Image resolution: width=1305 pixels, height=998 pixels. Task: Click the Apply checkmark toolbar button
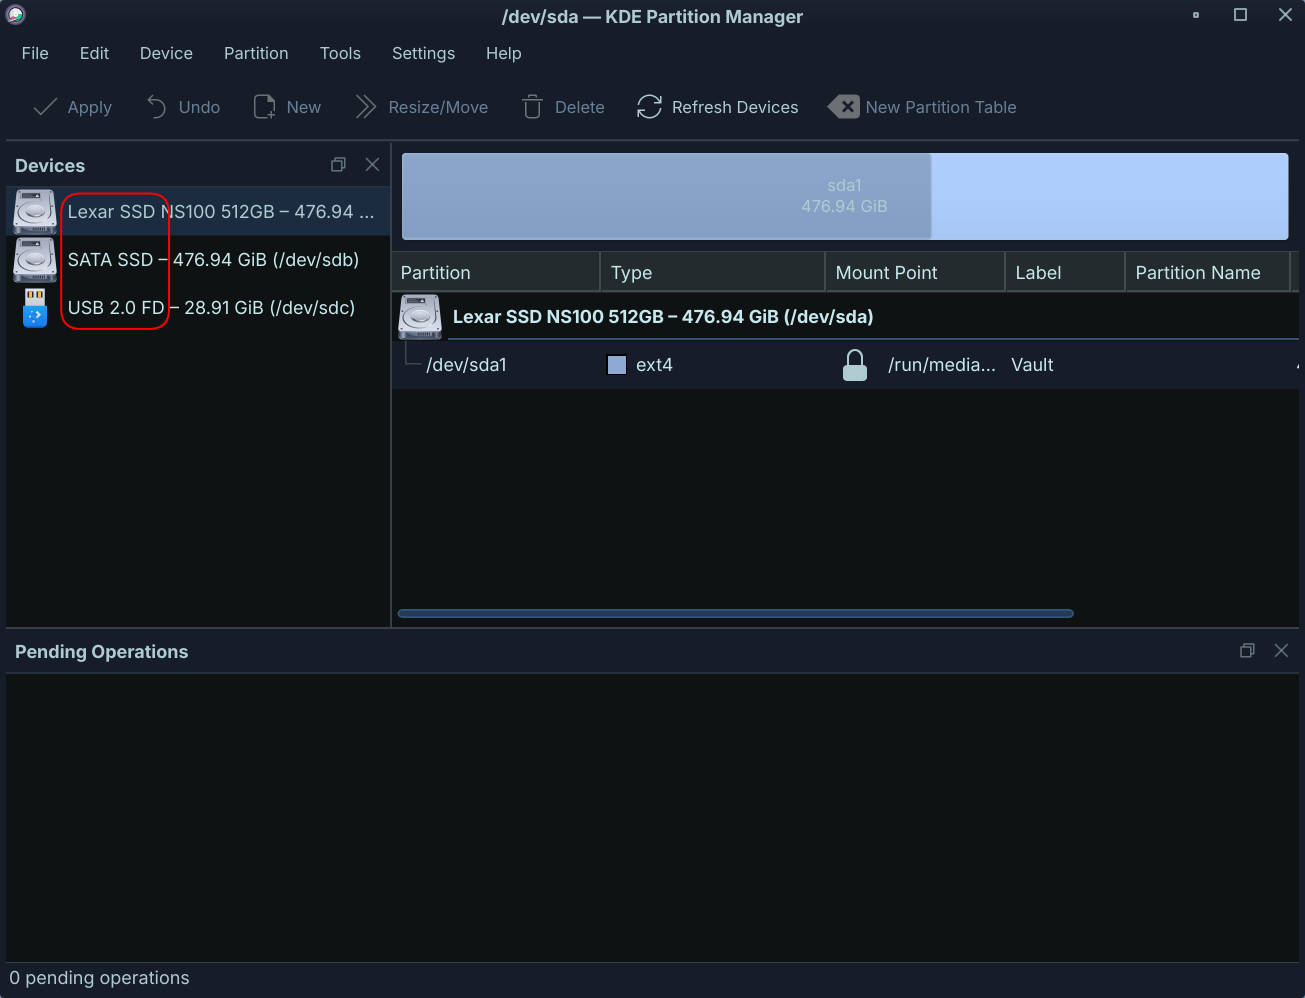coord(72,107)
